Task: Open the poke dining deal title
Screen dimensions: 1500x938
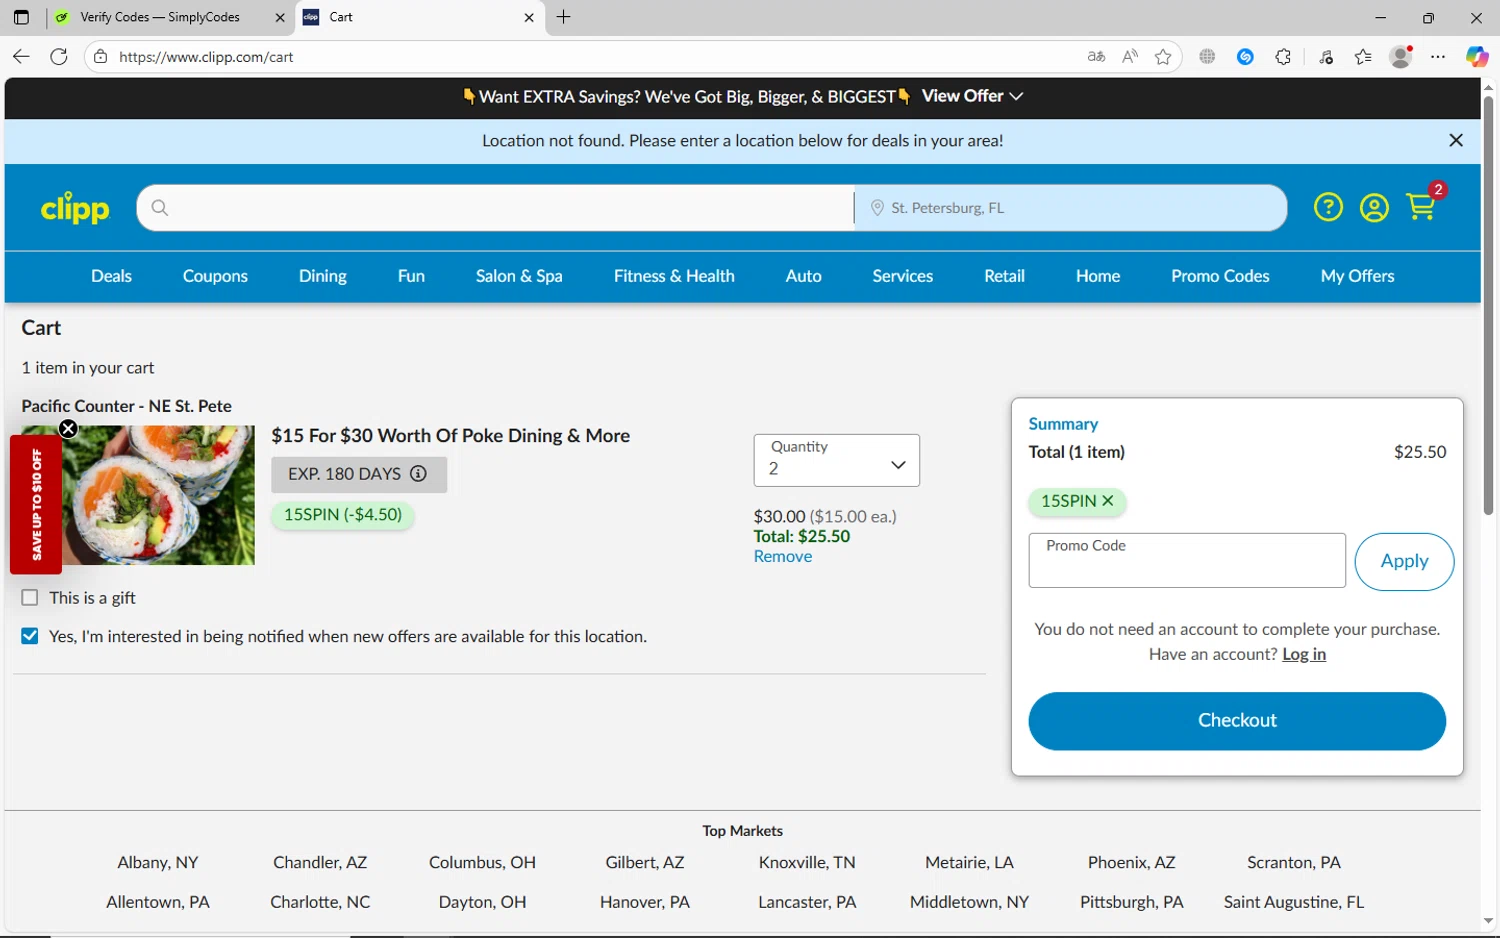Action: pos(450,436)
